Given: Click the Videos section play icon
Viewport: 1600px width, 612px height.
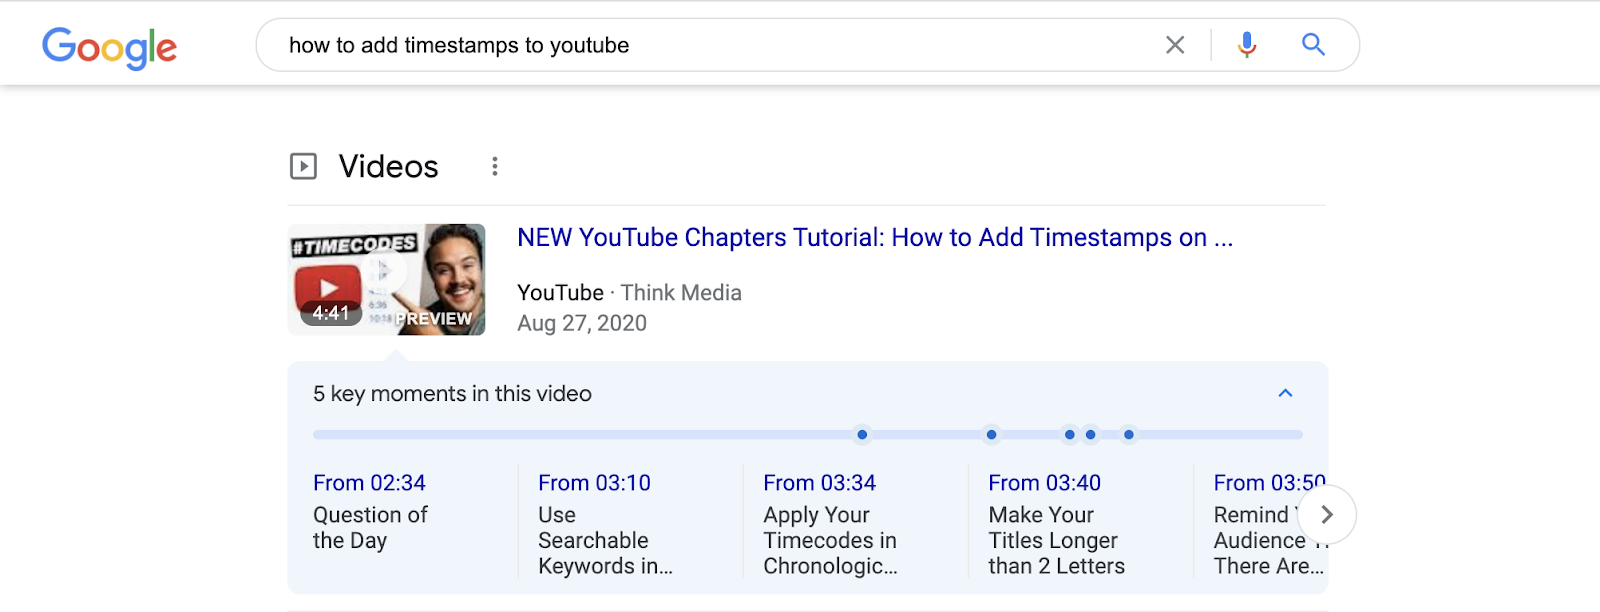Looking at the screenshot, I should coord(303,166).
